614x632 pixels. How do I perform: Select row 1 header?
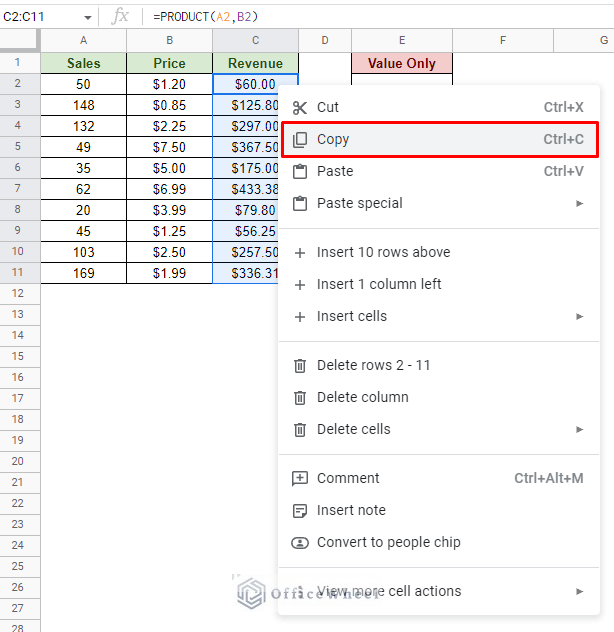[x=20, y=63]
